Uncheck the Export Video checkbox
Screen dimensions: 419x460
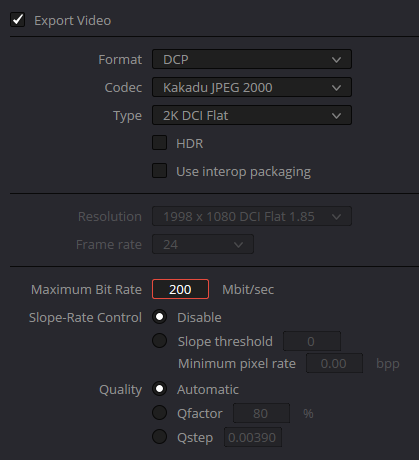coord(17,20)
